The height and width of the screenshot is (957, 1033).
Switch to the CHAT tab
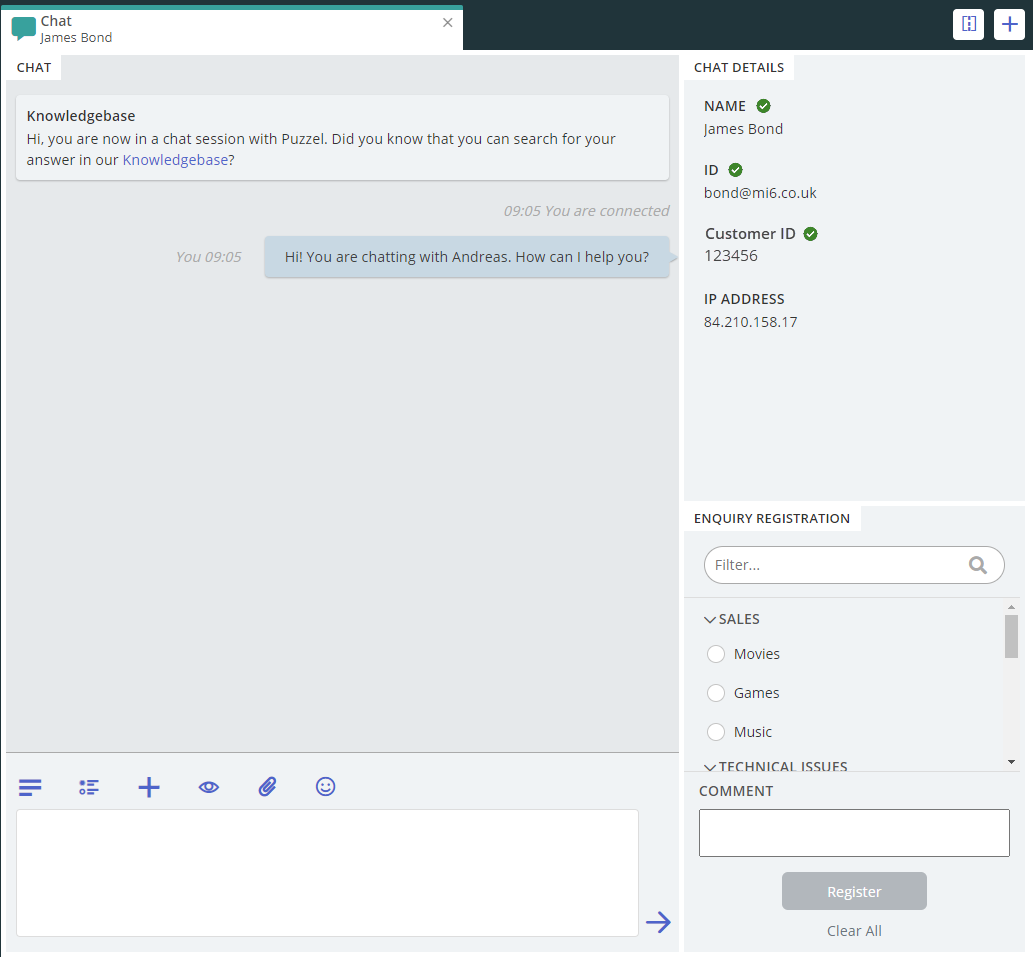coord(32,67)
